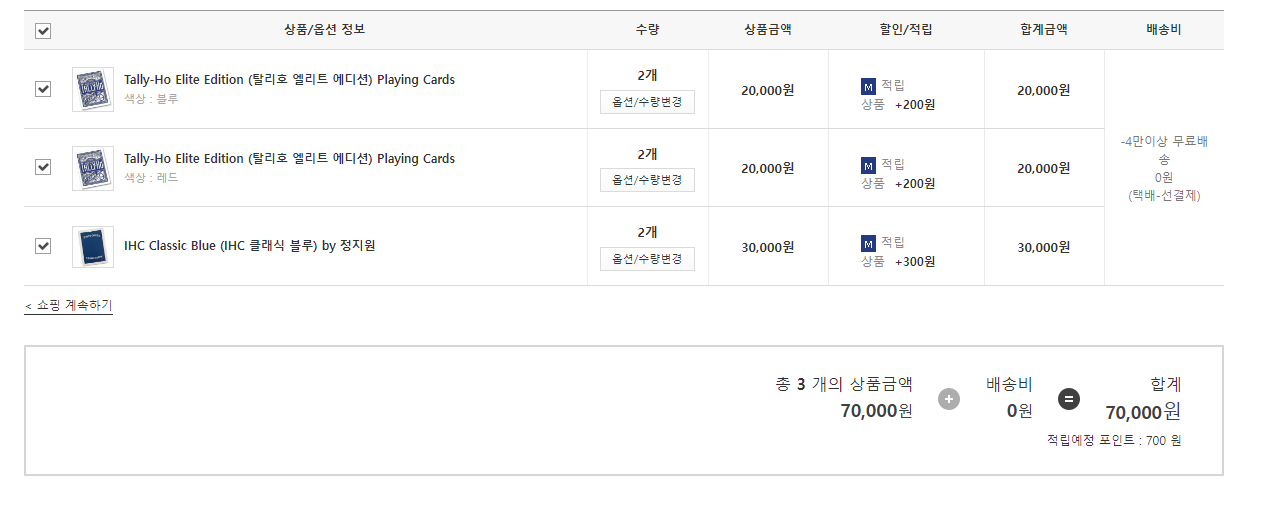This screenshot has width=1265, height=516.
Task: Click the equals circle icon beside 합계
Action: pyautogui.click(x=1069, y=400)
